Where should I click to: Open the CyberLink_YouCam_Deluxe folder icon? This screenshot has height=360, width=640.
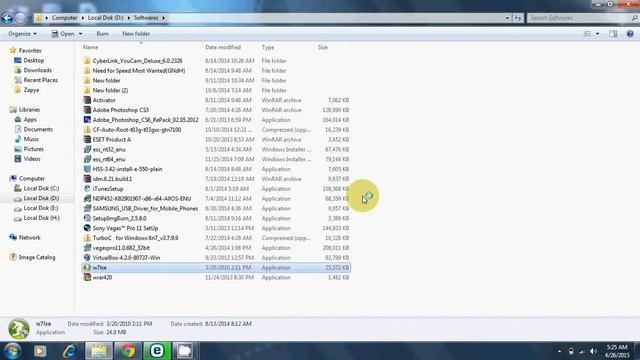point(87,61)
